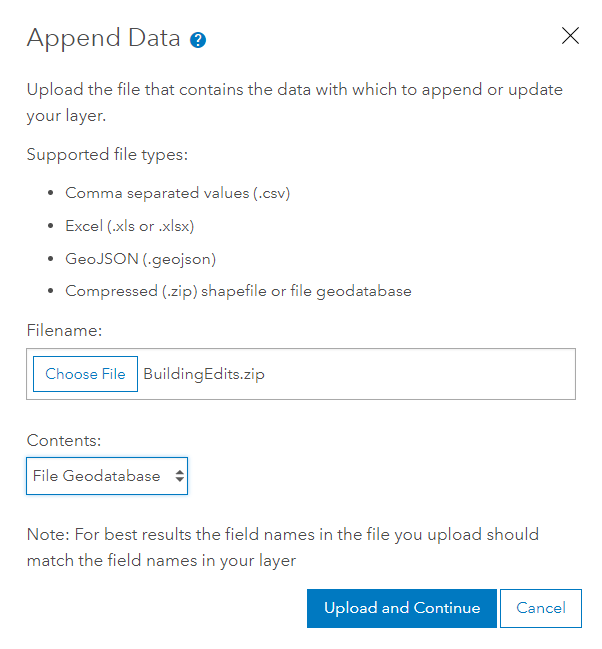Cancel the append data upload
Image resolution: width=602 pixels, height=649 pixels.
point(540,608)
